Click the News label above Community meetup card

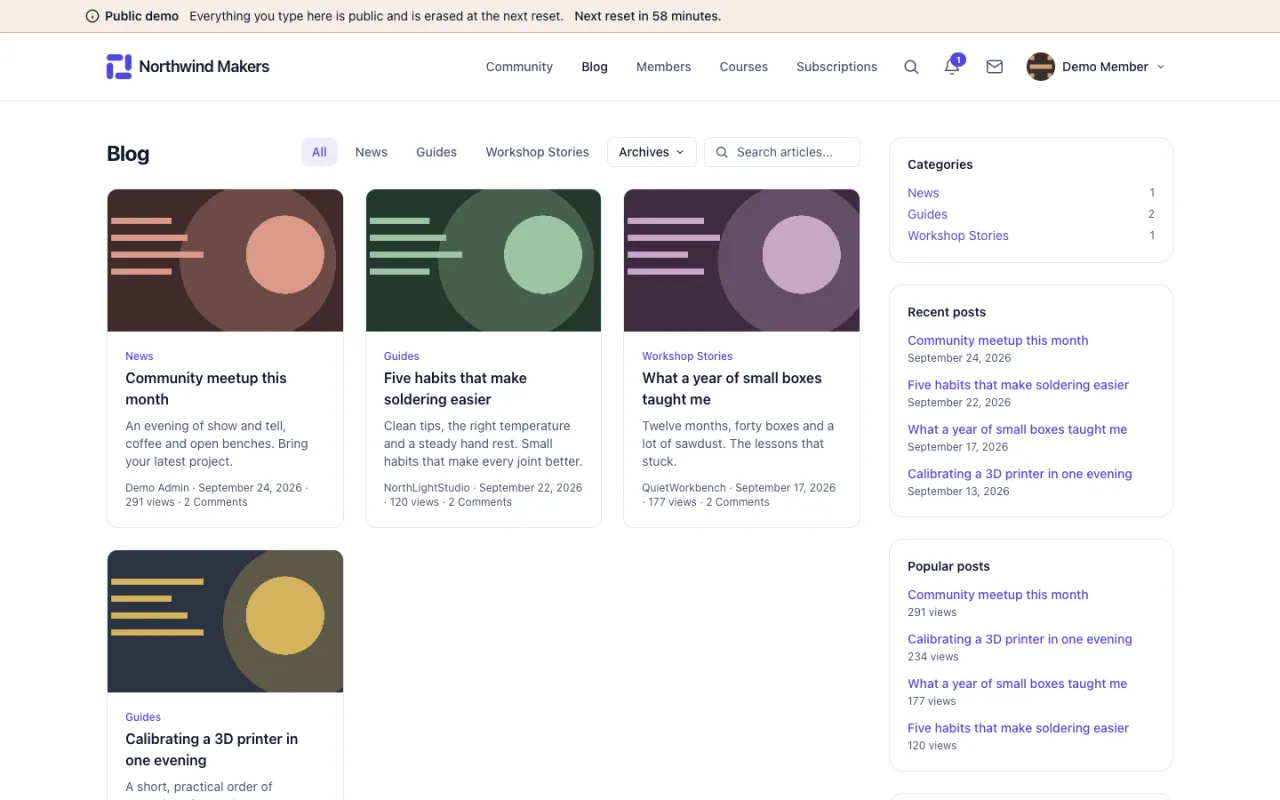[139, 356]
